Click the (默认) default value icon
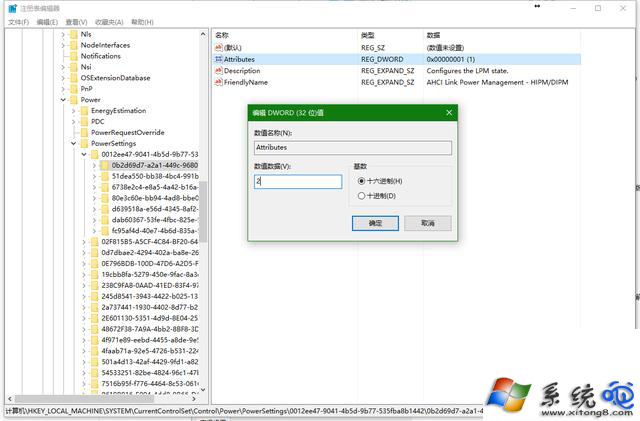Screen dimensions: 640x421 (x=219, y=47)
